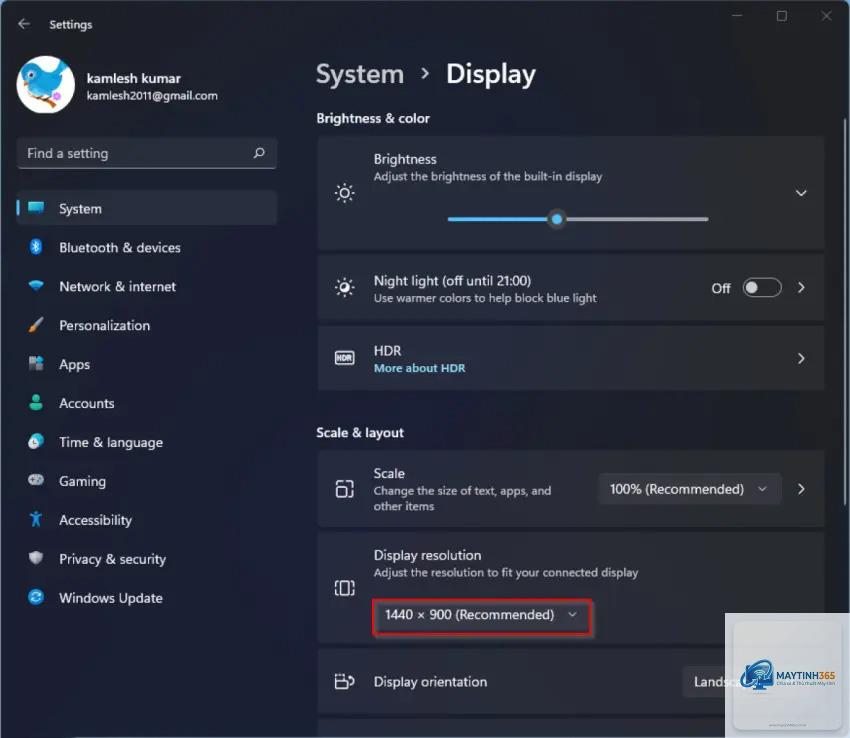Click the Display resolution icon
This screenshot has height=738, width=850.
(x=345, y=588)
